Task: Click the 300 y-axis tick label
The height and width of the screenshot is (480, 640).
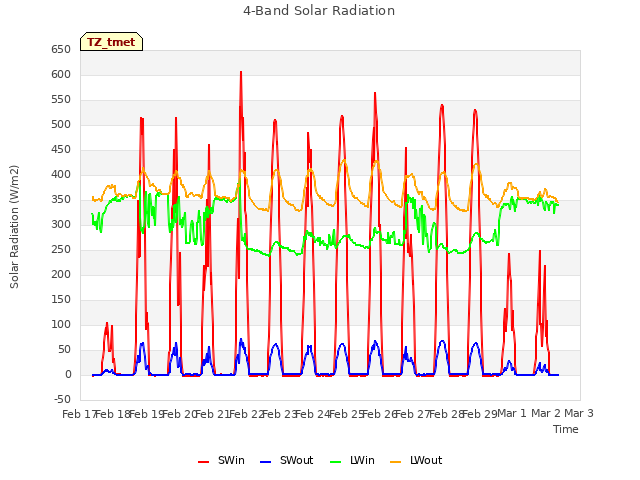Action: pyautogui.click(x=61, y=224)
